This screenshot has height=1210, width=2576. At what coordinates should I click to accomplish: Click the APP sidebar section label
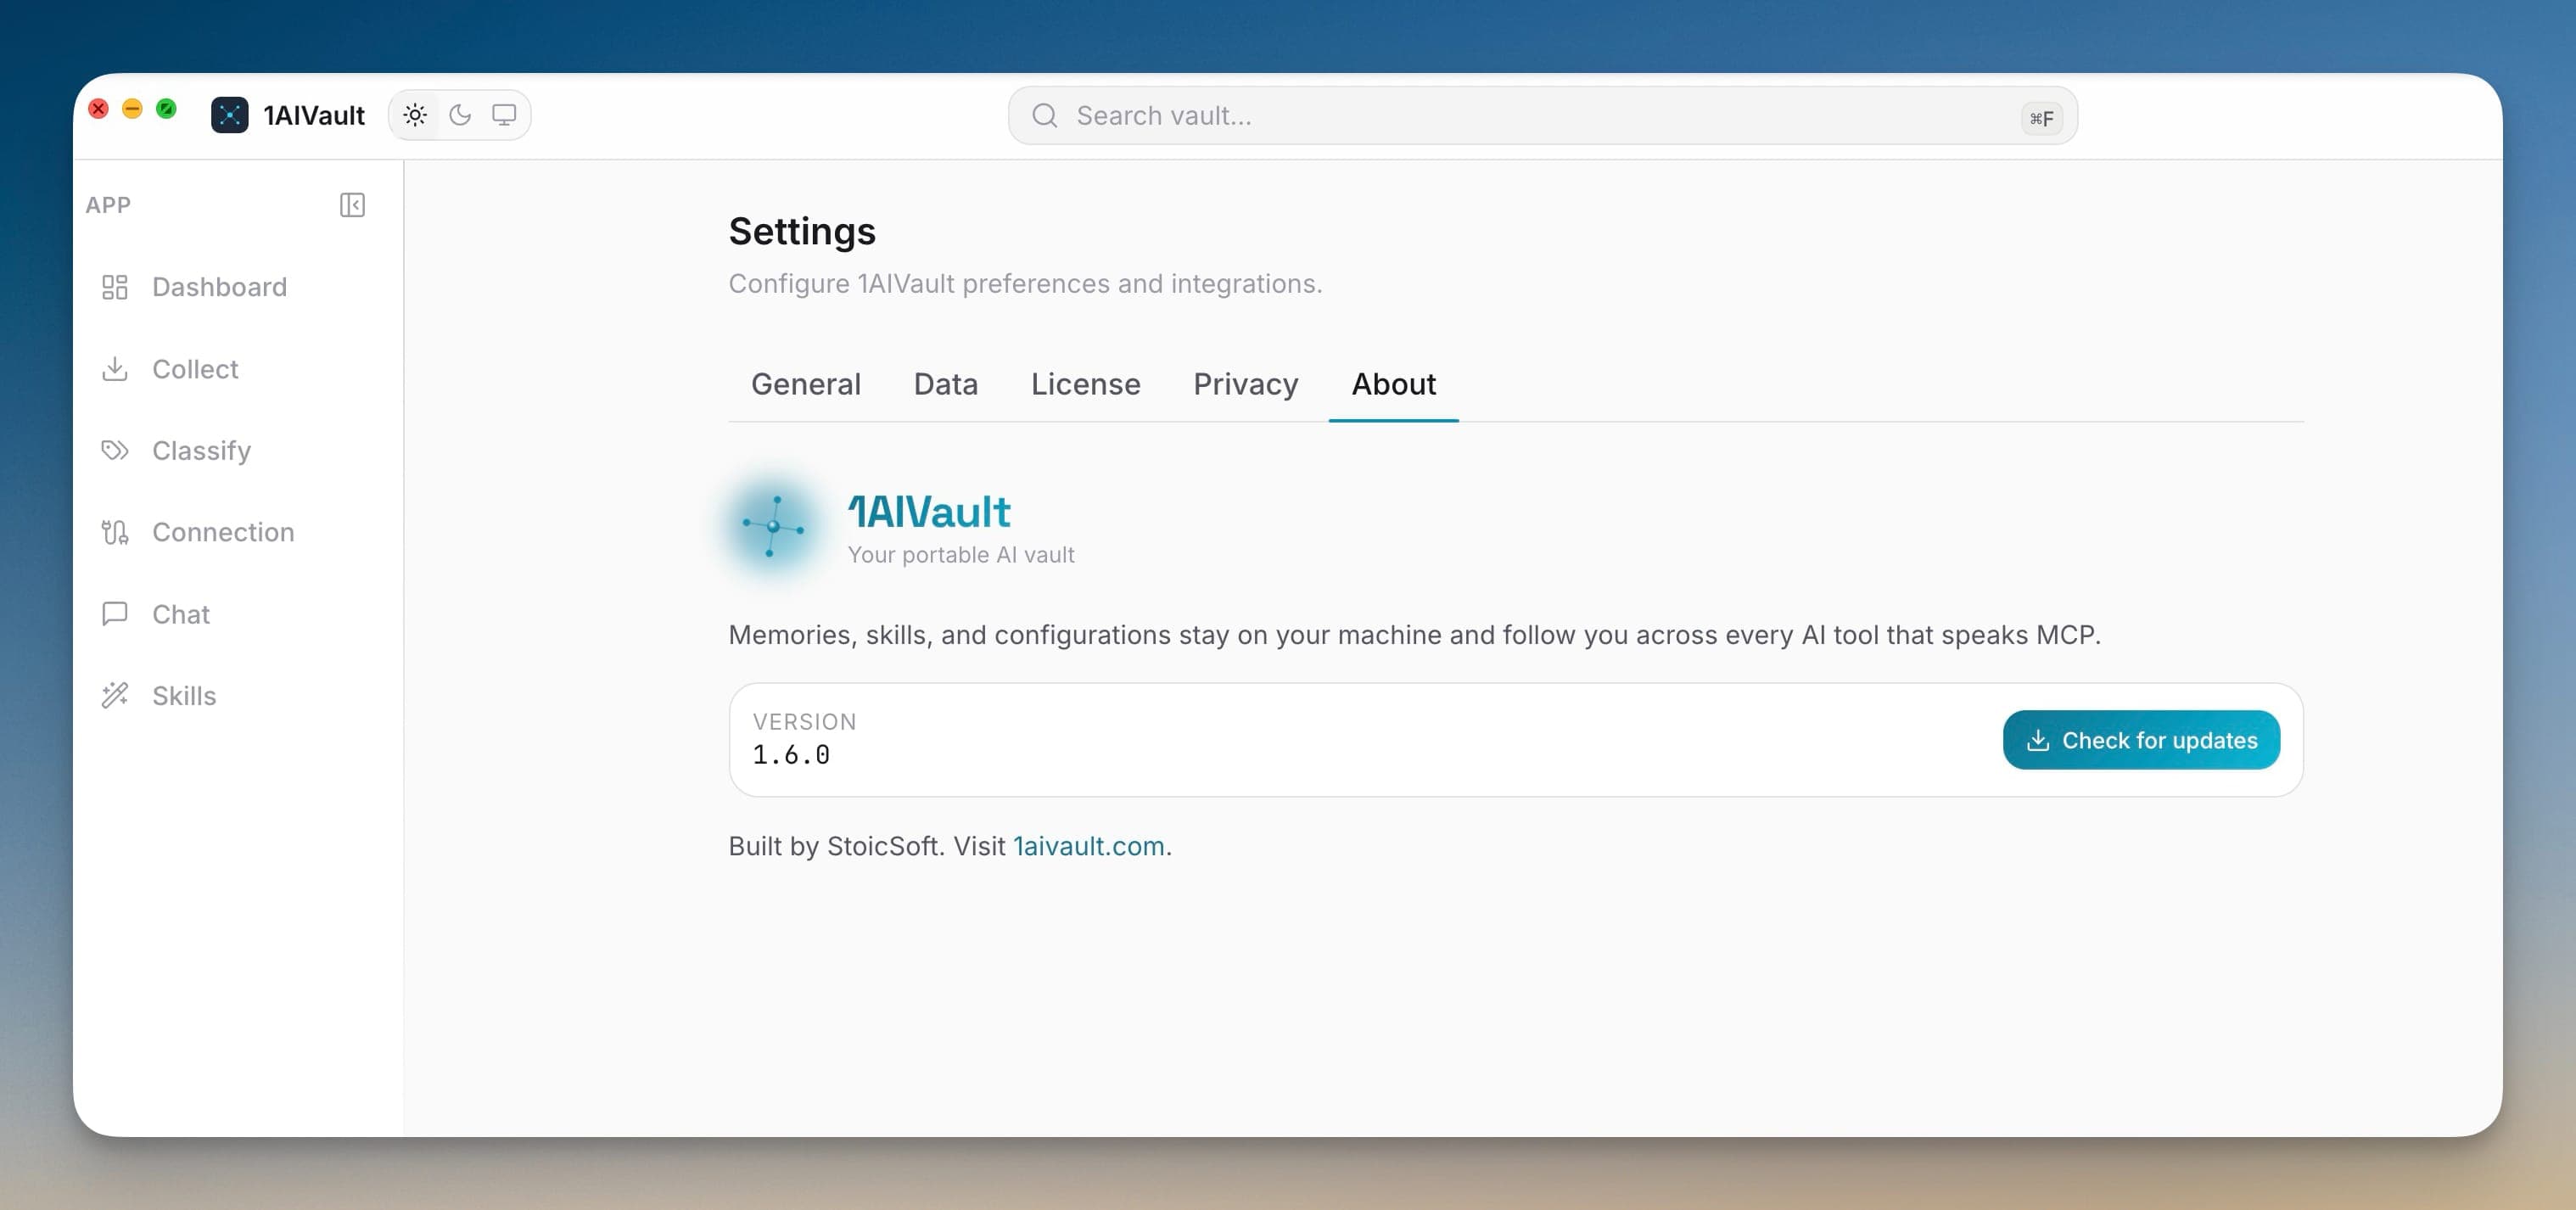coord(108,205)
